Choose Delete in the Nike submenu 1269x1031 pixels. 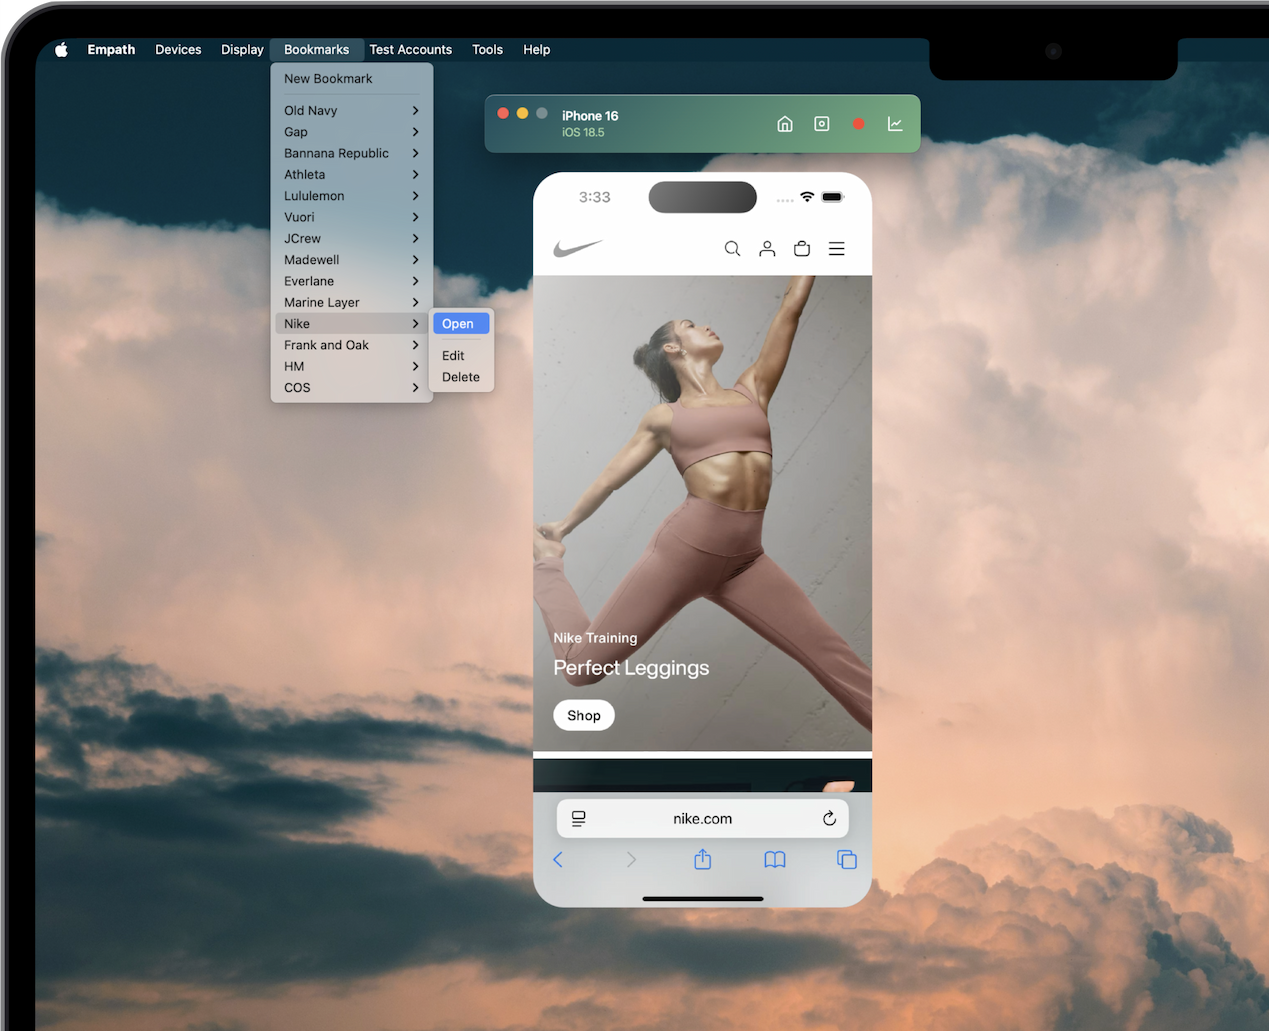pyautogui.click(x=461, y=377)
